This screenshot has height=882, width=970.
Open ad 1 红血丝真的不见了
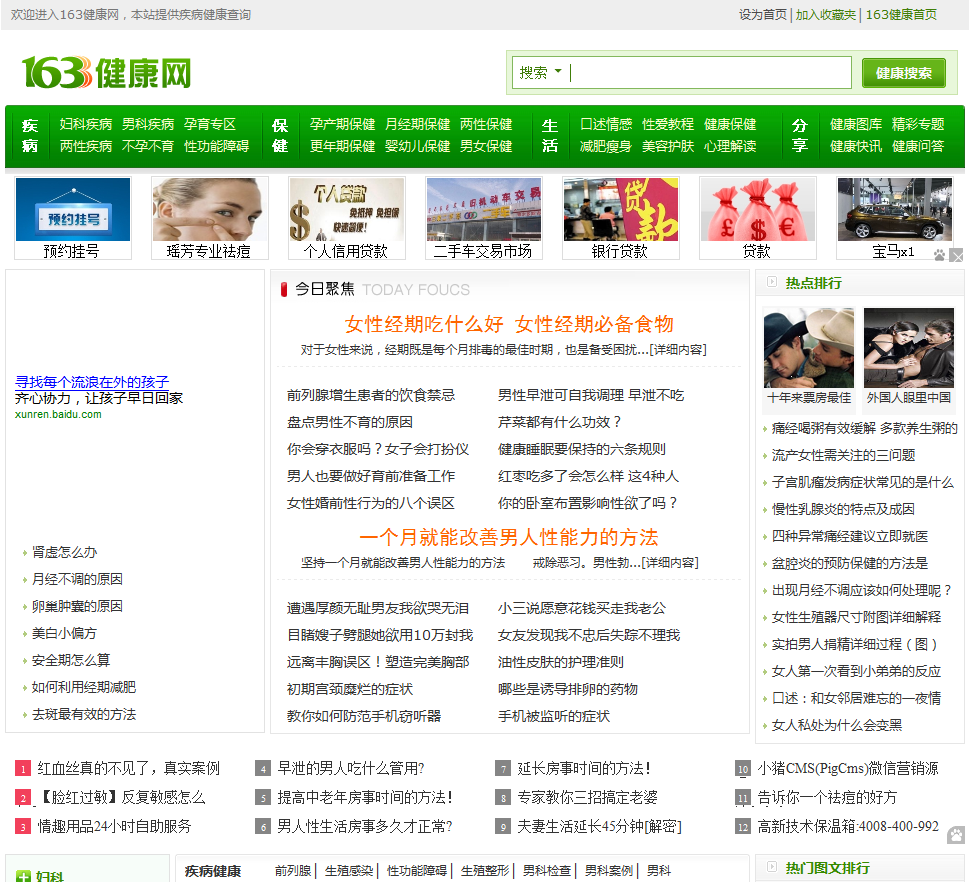point(128,768)
